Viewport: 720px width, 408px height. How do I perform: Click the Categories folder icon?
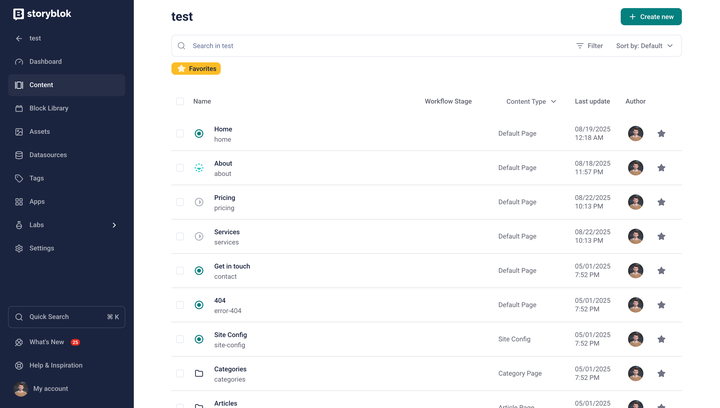(x=199, y=373)
